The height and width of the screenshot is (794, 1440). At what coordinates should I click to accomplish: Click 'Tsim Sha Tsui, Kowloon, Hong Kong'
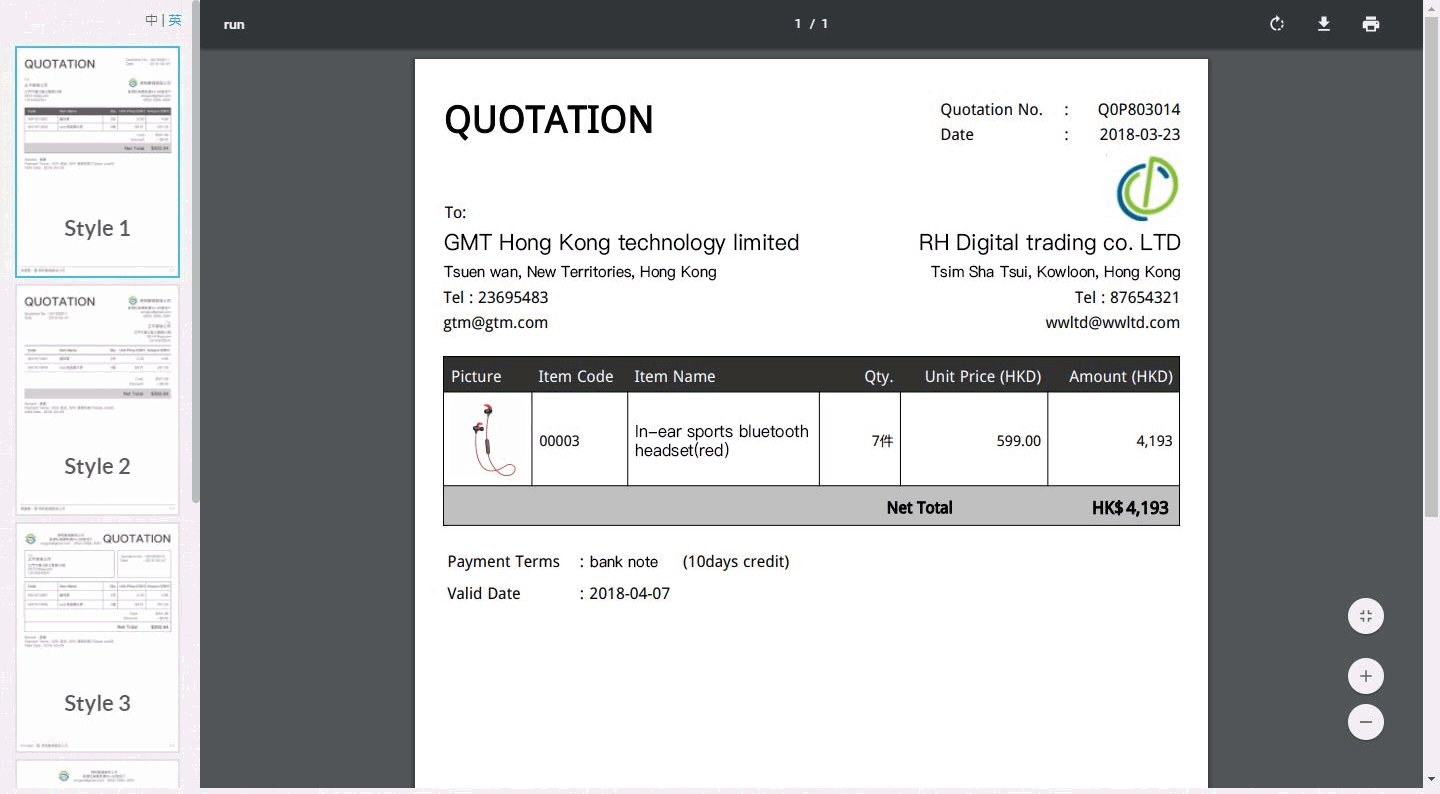(1055, 272)
